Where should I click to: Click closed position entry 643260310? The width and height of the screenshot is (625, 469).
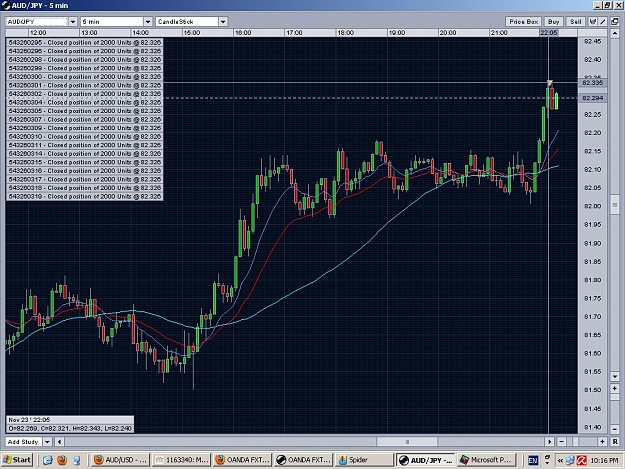(x=85, y=136)
